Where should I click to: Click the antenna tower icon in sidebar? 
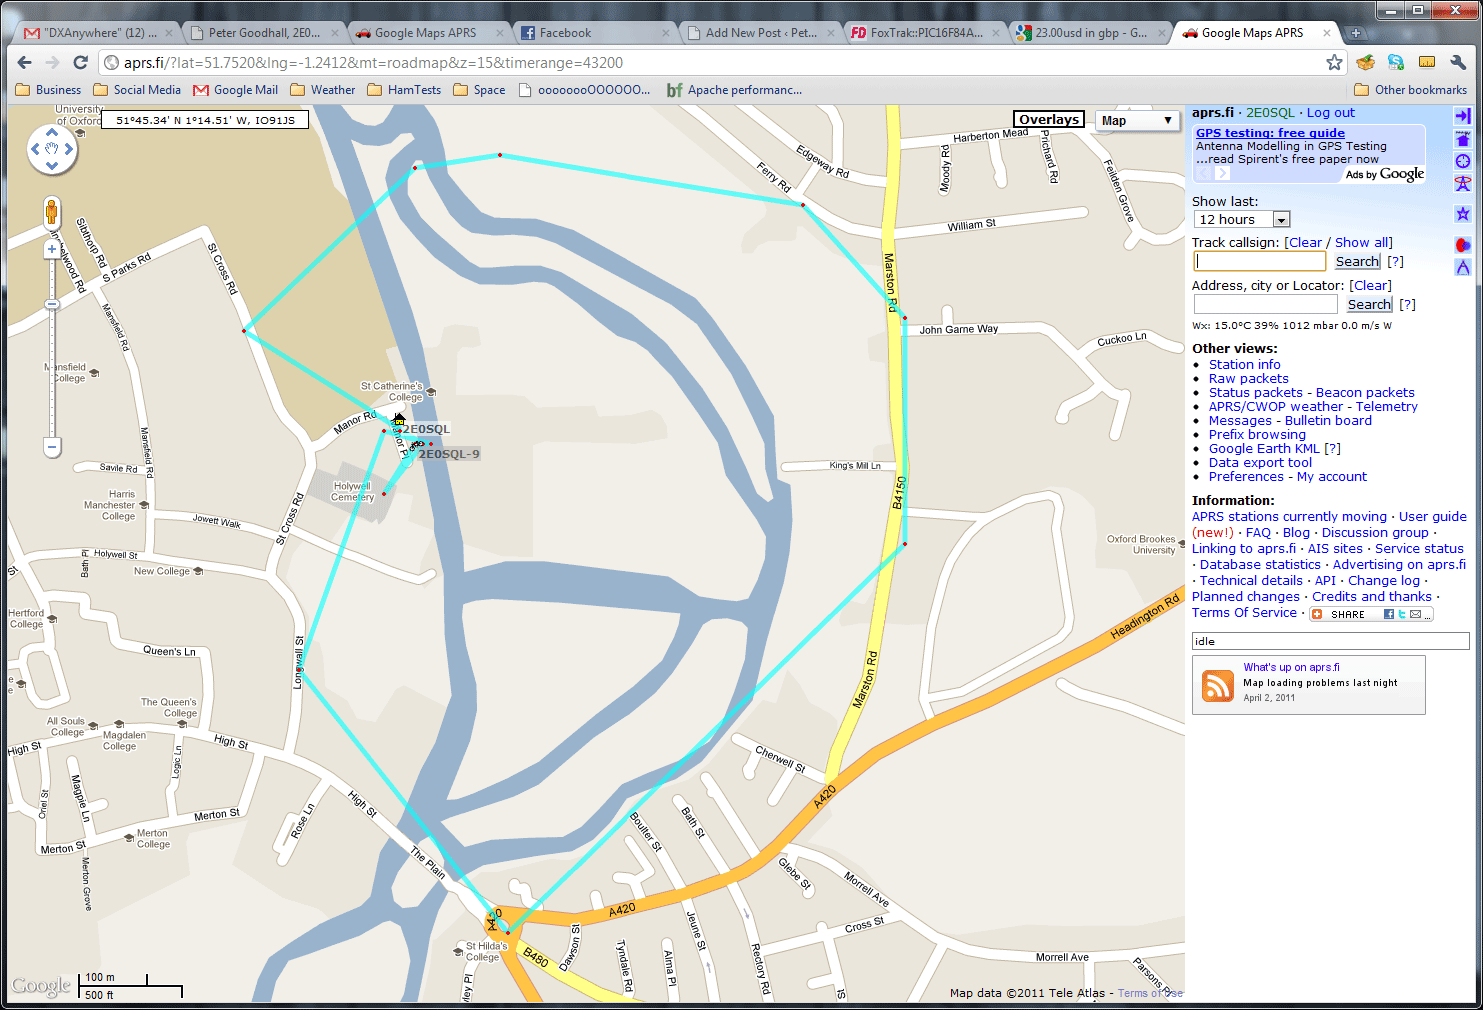[x=1463, y=183]
